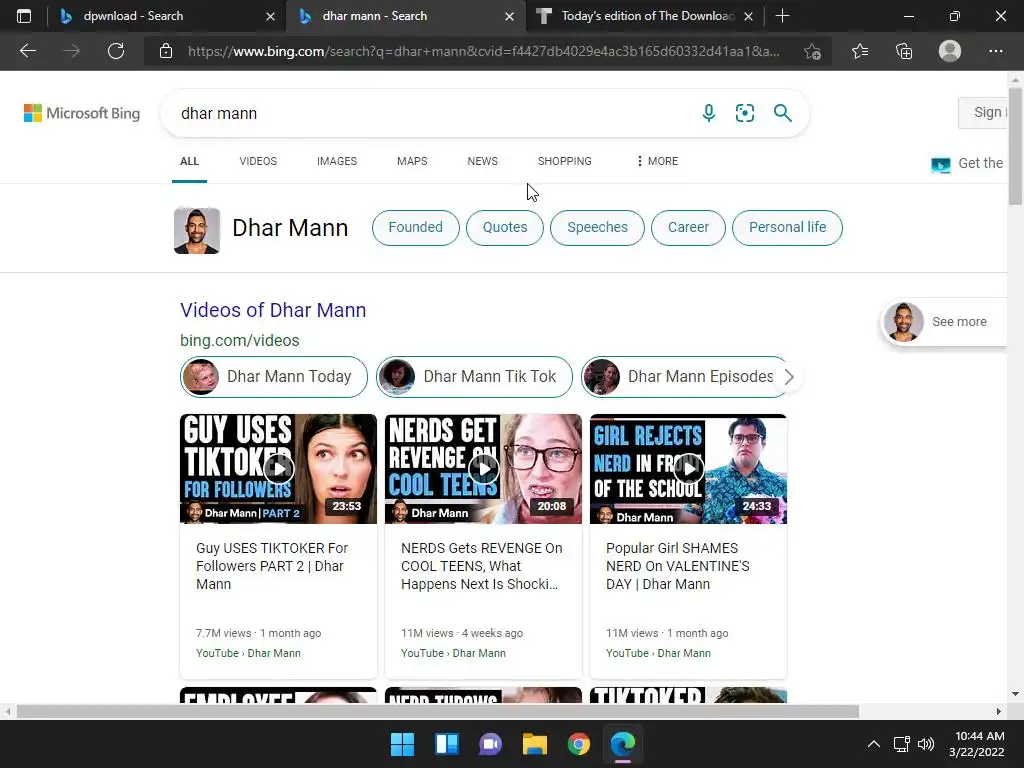Launch Google Chrome from taskbar
The image size is (1024, 768).
tap(579, 744)
